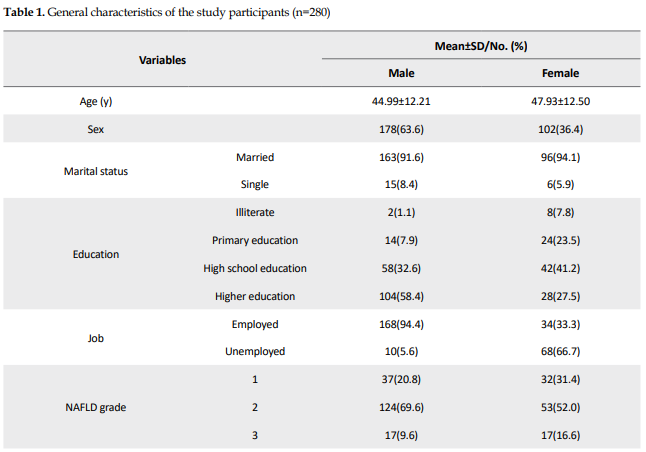
Task: Select the female count cell 102(36.4)
Action: [560, 129]
